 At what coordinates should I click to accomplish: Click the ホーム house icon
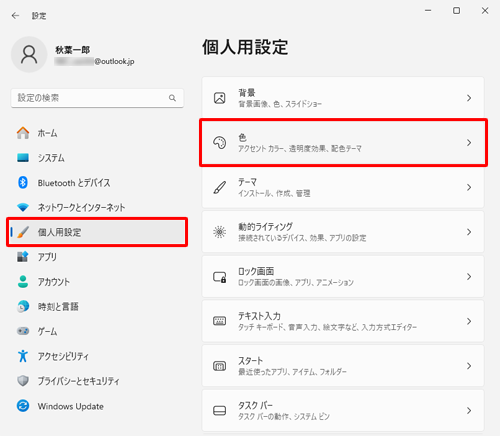pos(23,133)
